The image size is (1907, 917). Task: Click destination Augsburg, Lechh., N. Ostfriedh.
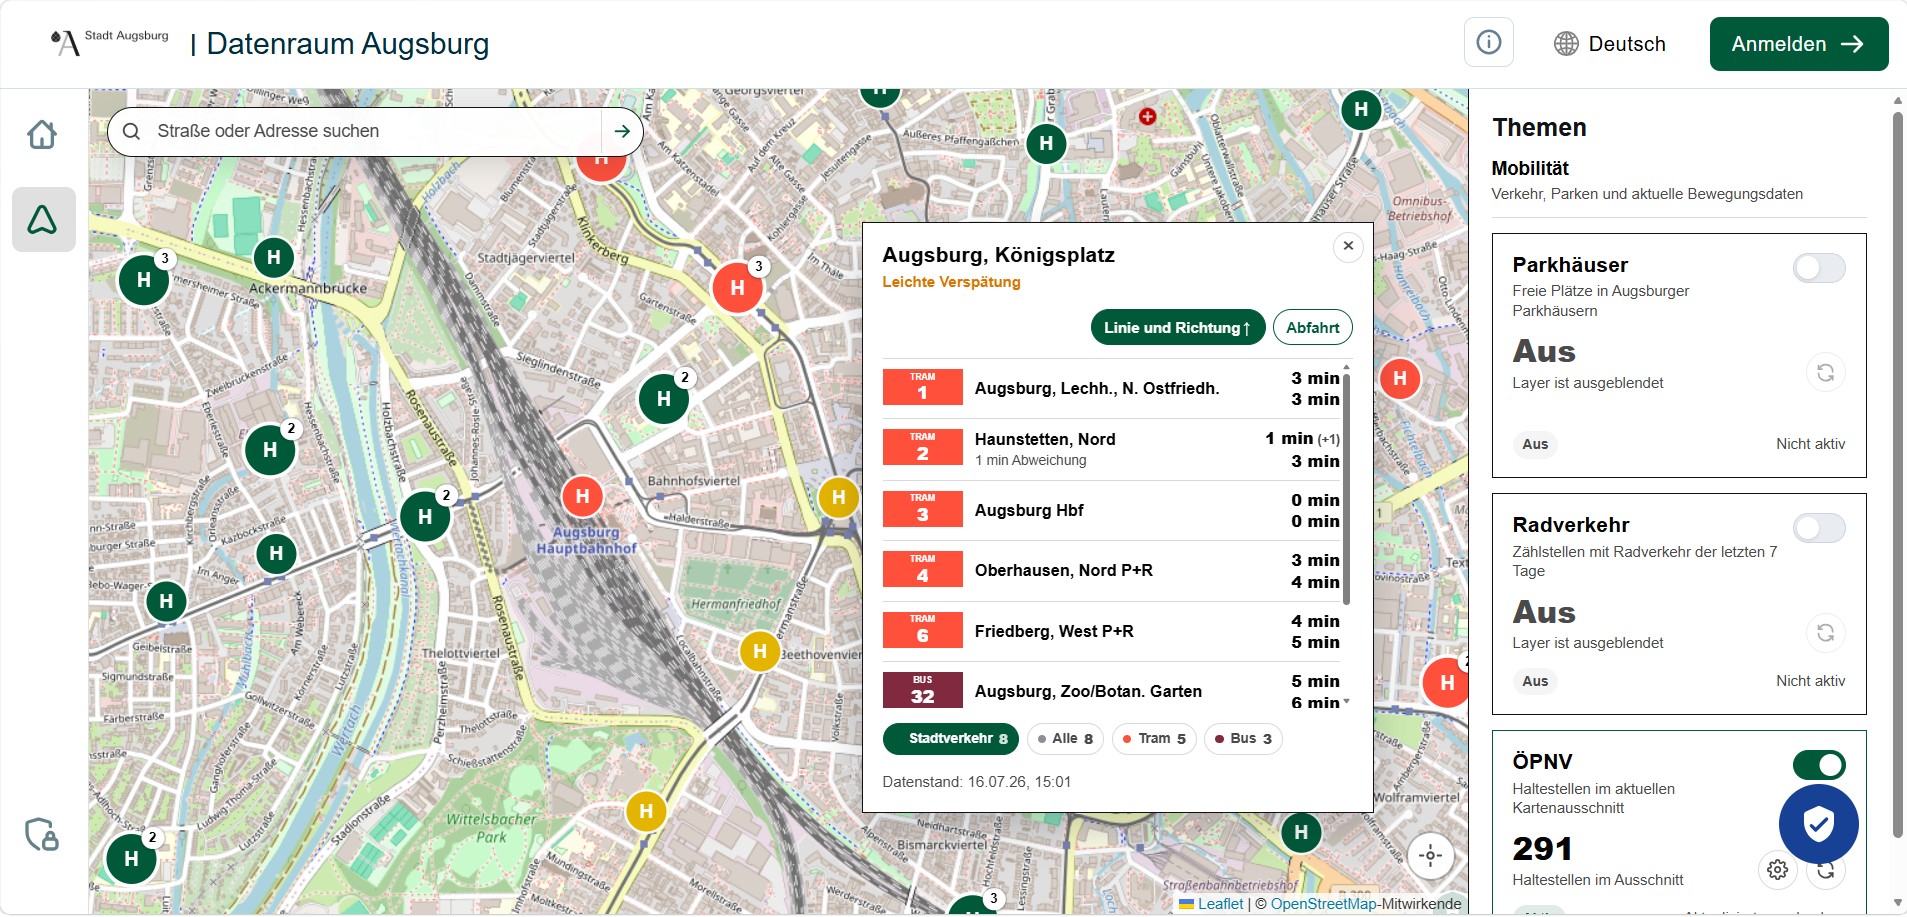coord(1097,388)
